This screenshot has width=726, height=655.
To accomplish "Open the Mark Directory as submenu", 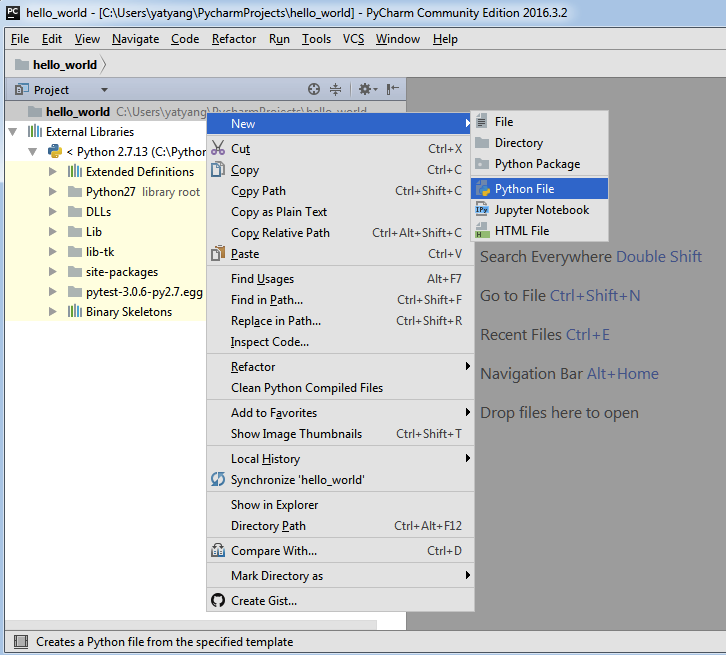I will pyautogui.click(x=340, y=575).
